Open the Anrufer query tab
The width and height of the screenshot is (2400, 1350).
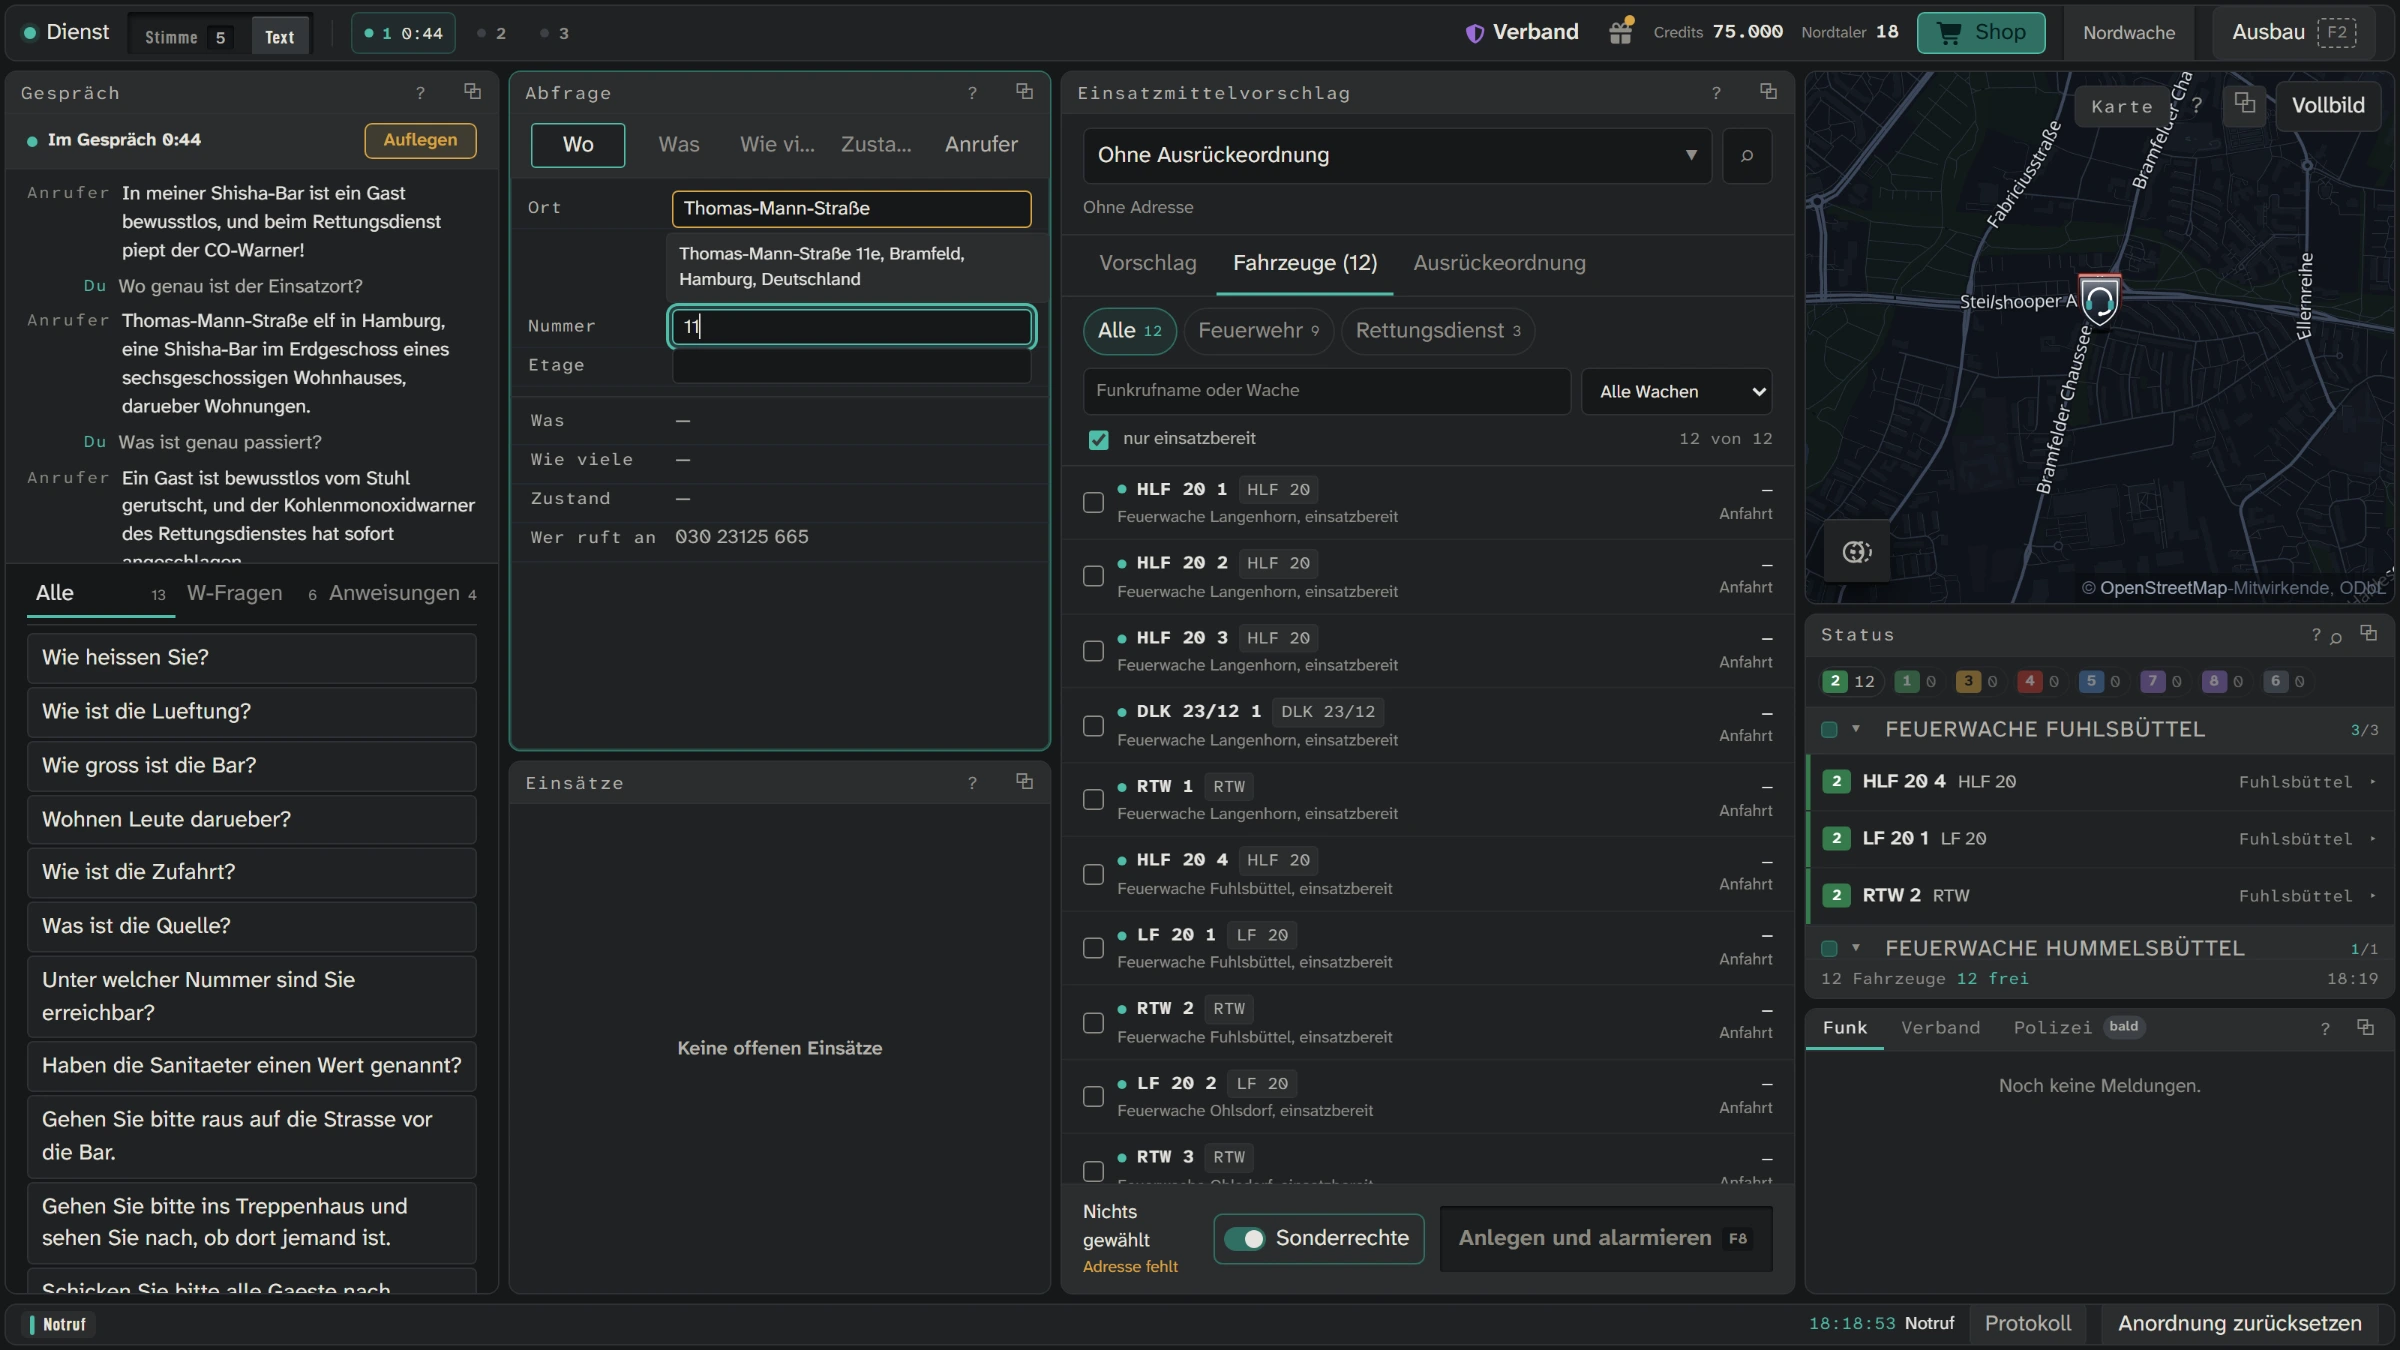pos(981,144)
